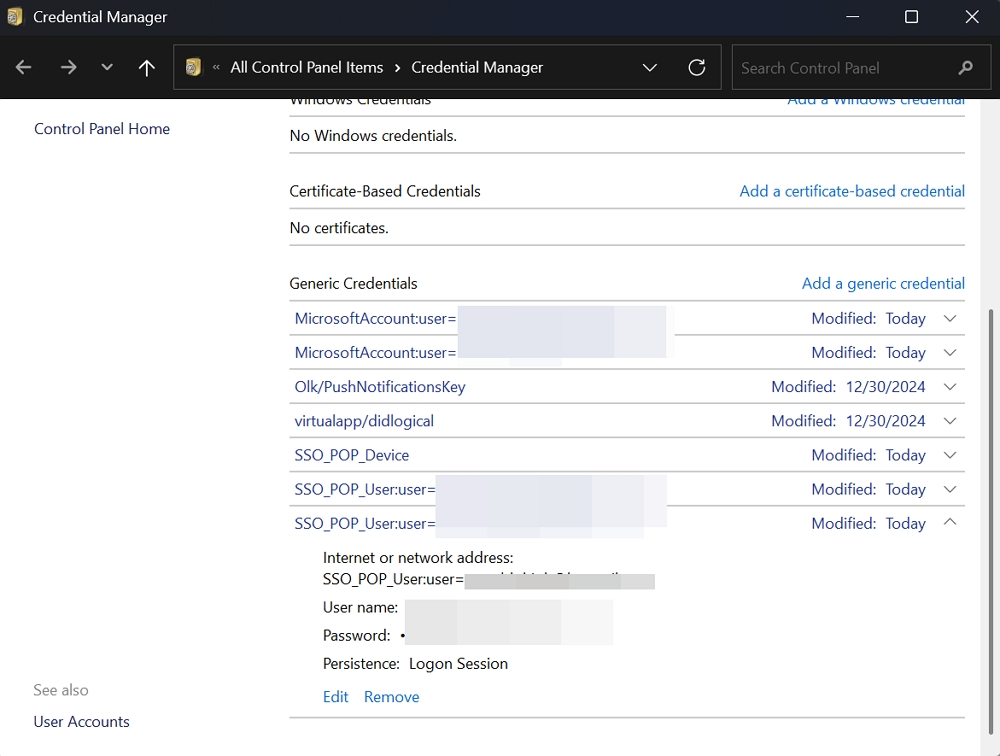1000x756 pixels.
Task: Minimize the Credential Manager window
Action: 852,17
